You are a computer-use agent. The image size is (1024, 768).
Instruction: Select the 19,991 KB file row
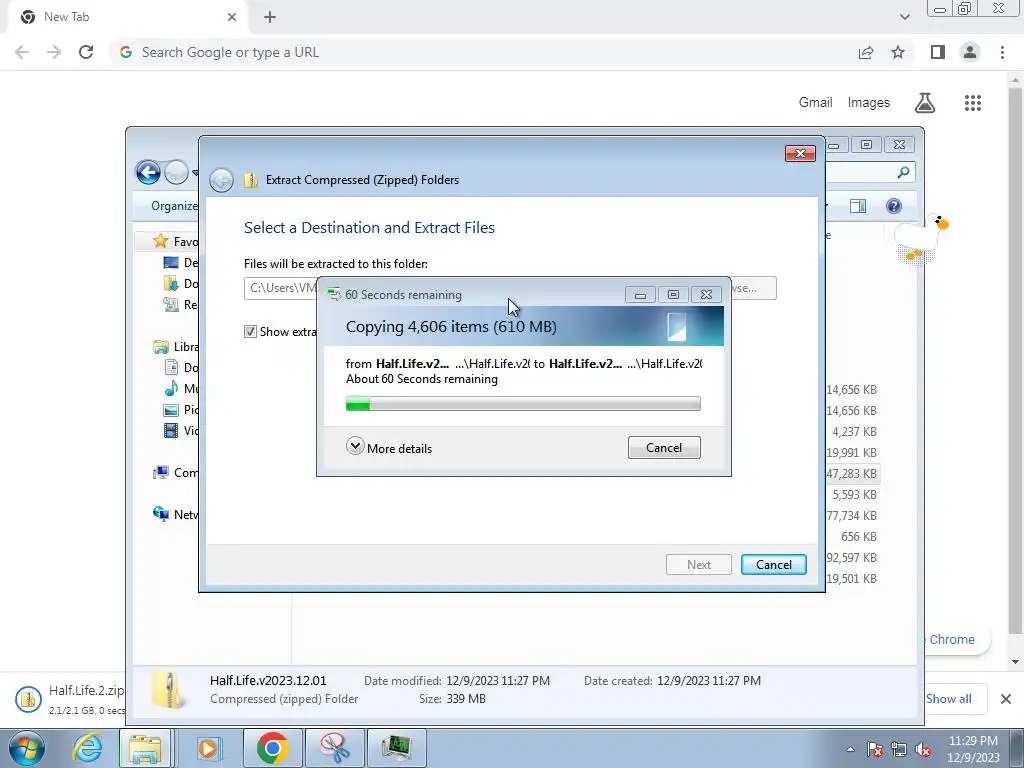pos(852,453)
